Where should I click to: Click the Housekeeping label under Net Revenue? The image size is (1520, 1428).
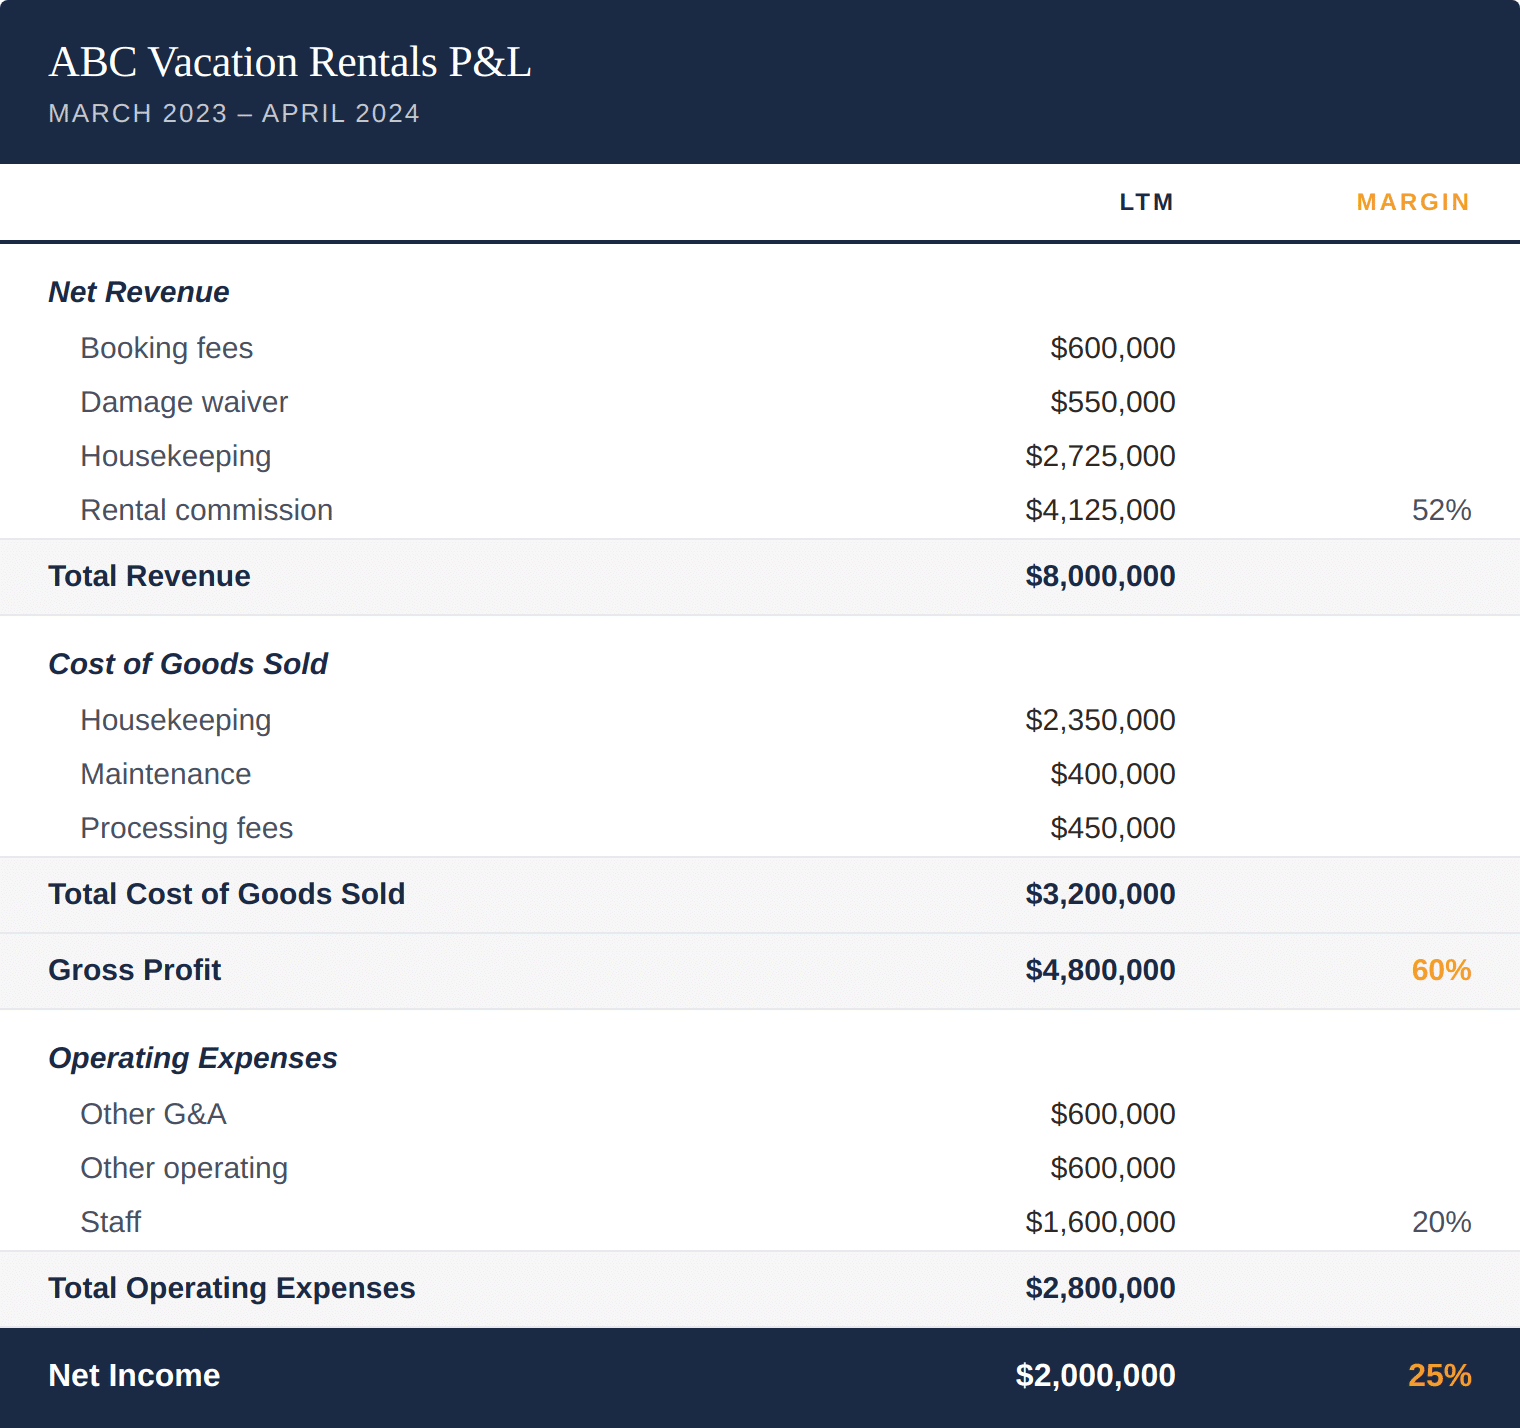click(176, 456)
